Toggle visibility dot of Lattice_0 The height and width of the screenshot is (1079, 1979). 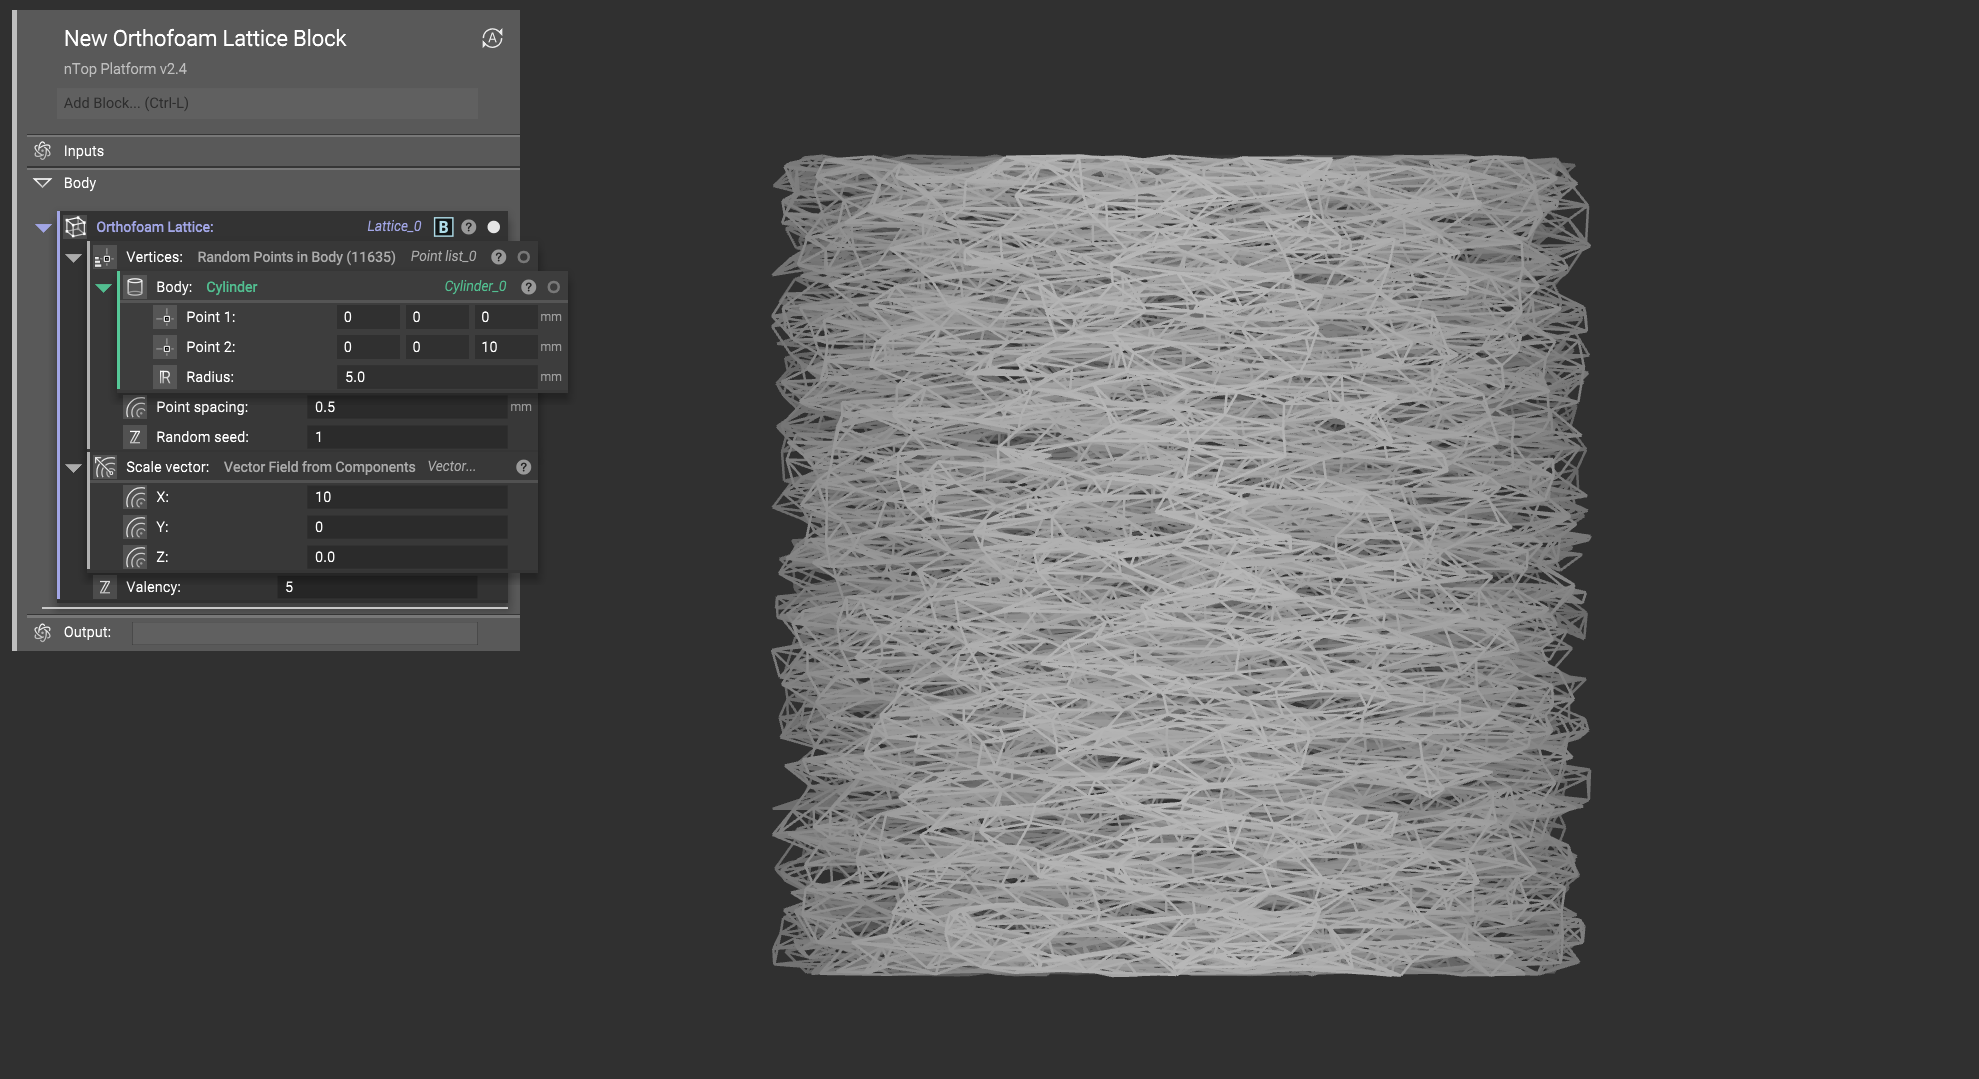click(493, 227)
